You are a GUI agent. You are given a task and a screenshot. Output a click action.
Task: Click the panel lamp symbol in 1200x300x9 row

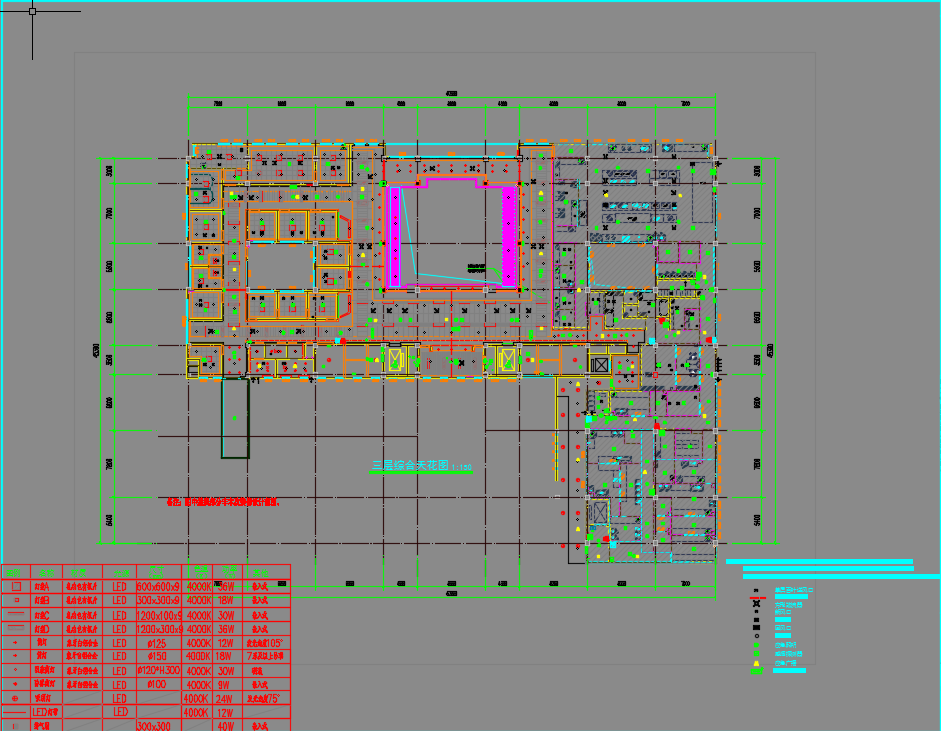pyautogui.click(x=15, y=628)
